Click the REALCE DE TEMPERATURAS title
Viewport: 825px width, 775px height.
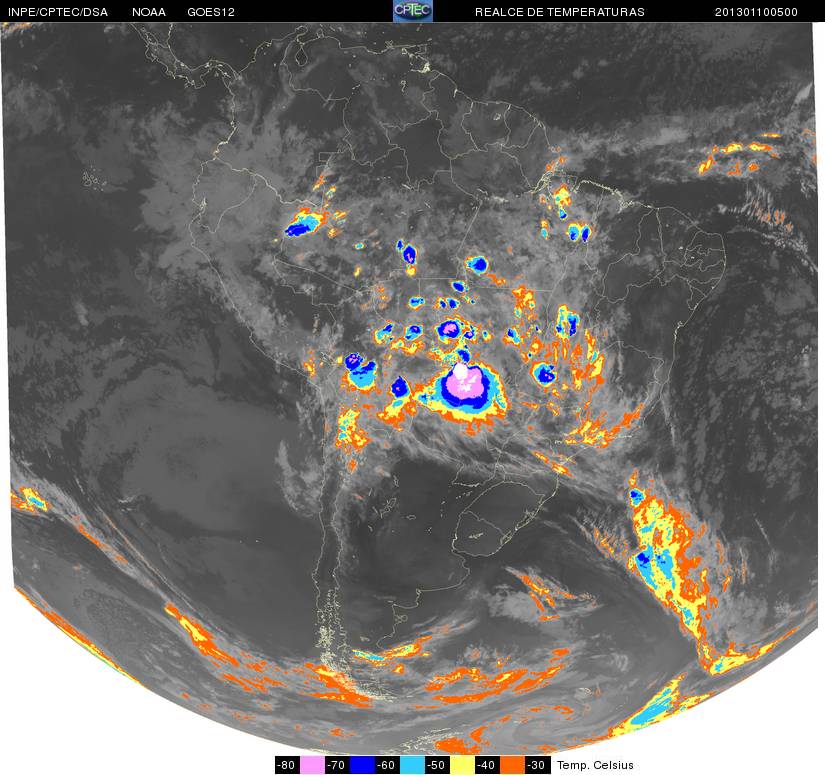coord(560,12)
